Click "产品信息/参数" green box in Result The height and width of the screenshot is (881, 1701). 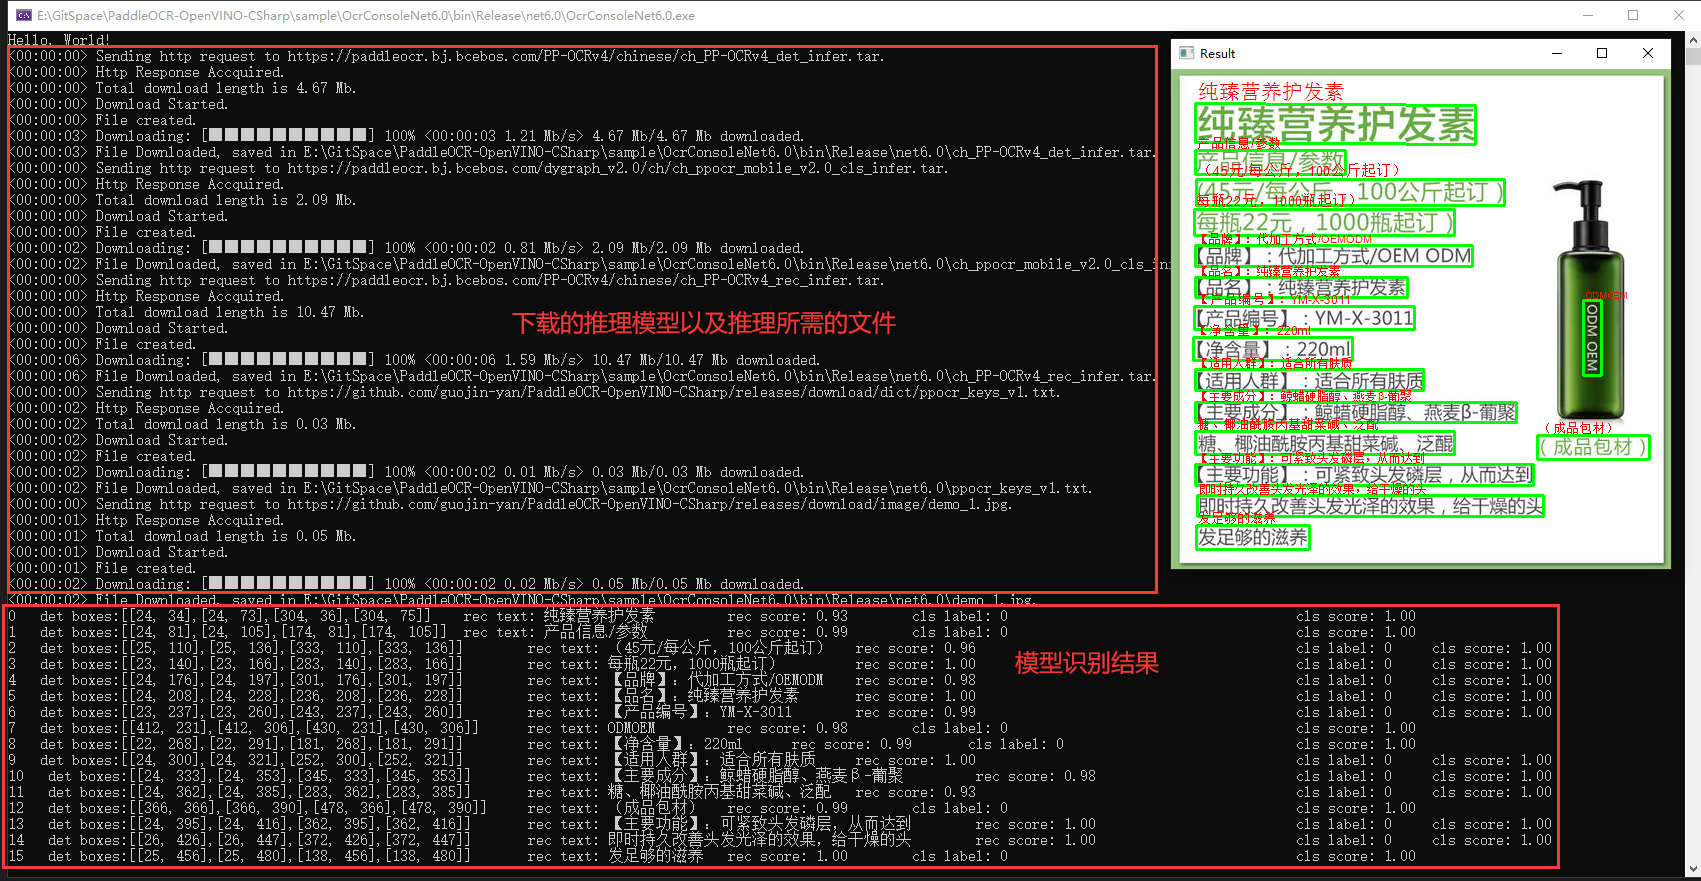1271,161
